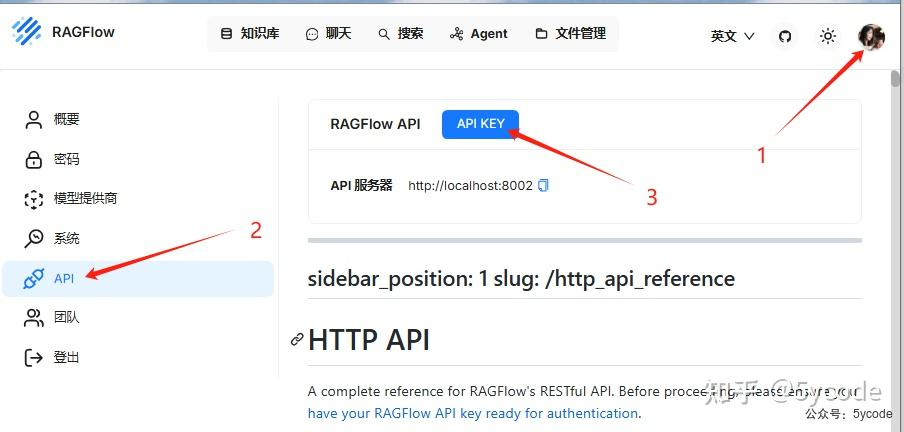Open the 密码 settings page
Image resolution: width=904 pixels, height=432 pixels.
(66, 159)
